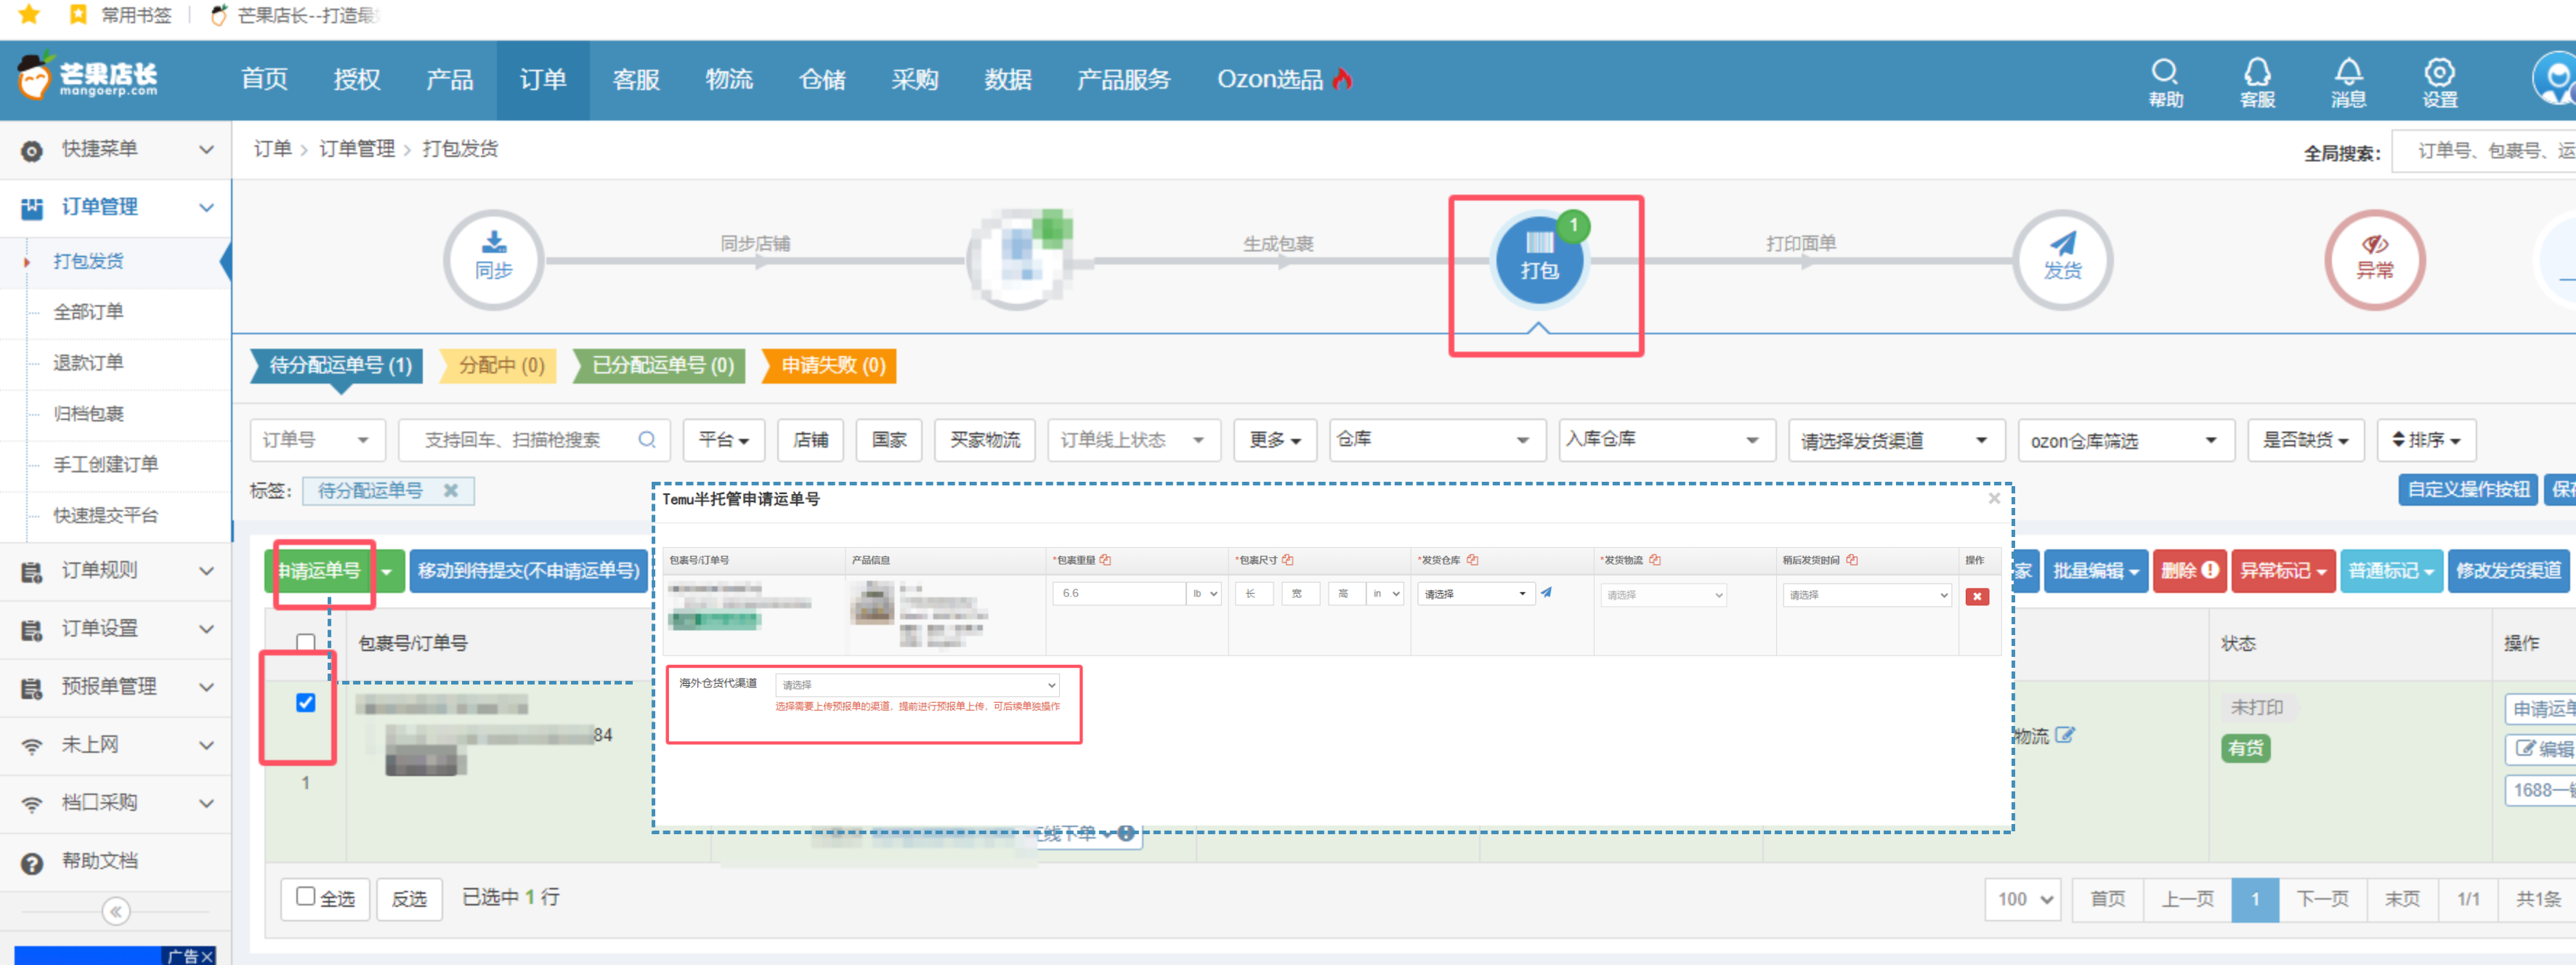Open the 订单号 search type dropdown
Screen dimensions: 2576x965
pyautogui.click(x=318, y=440)
